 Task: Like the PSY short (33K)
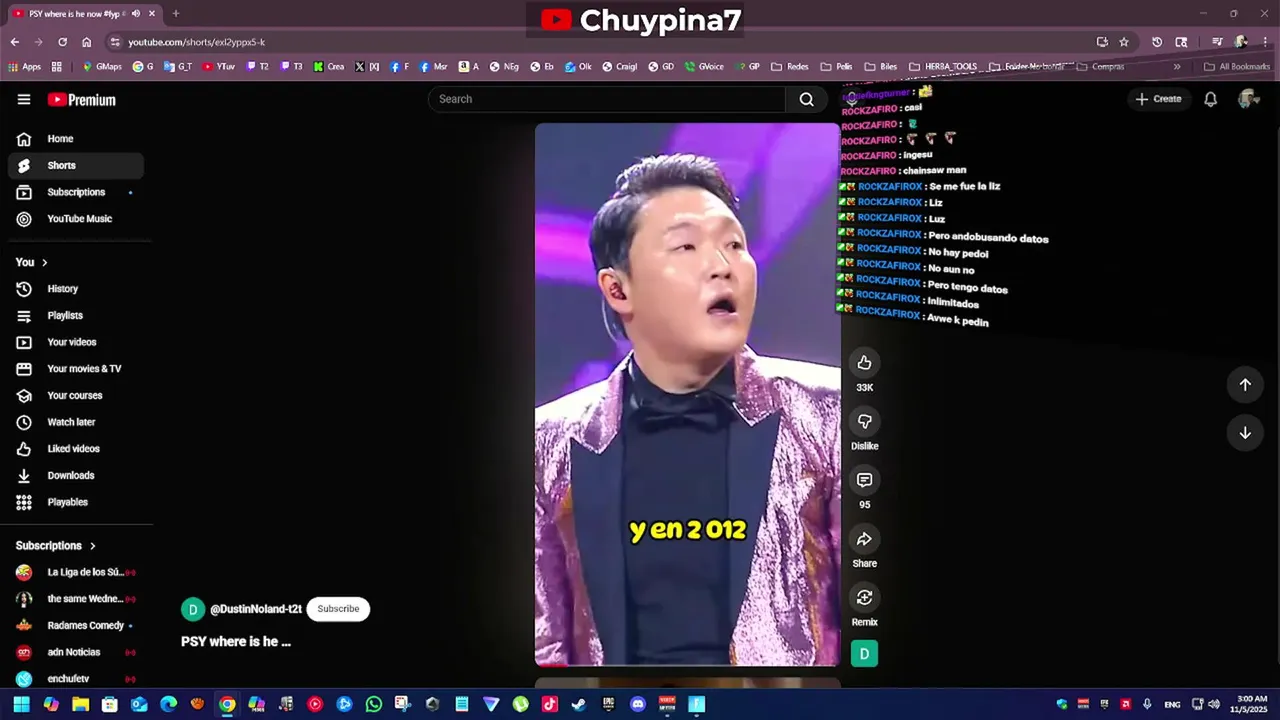(864, 363)
